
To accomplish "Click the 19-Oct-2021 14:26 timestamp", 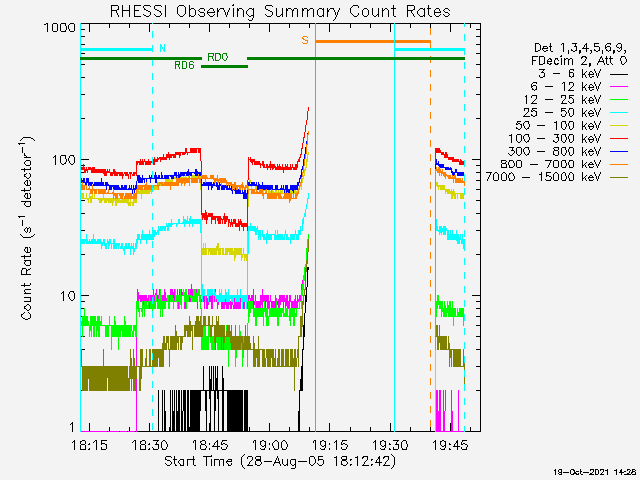I will coord(595,472).
